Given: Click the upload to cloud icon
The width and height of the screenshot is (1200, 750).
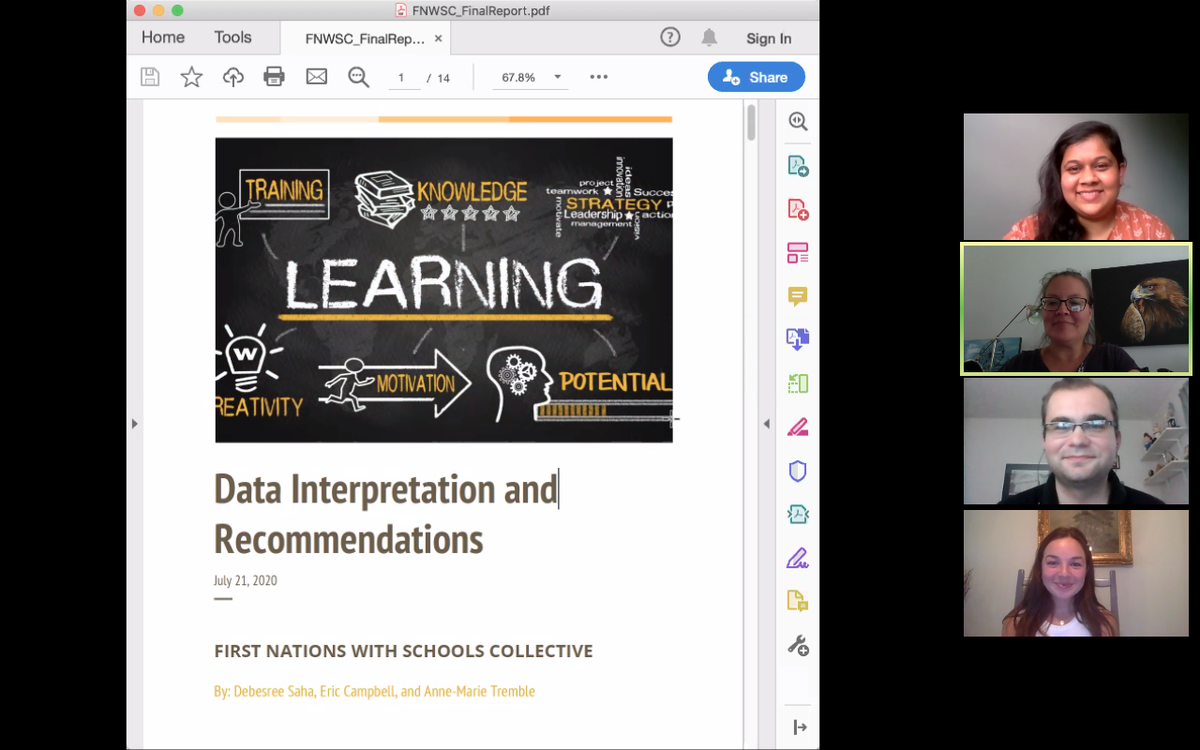Looking at the screenshot, I should tap(233, 77).
